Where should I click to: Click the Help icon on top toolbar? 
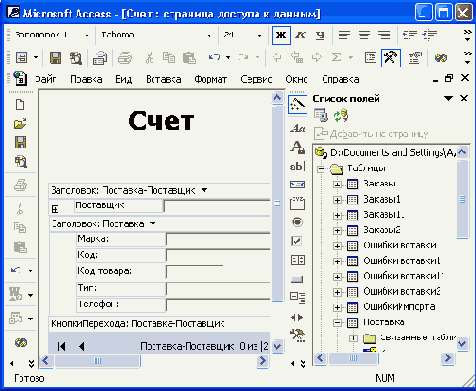tap(441, 58)
